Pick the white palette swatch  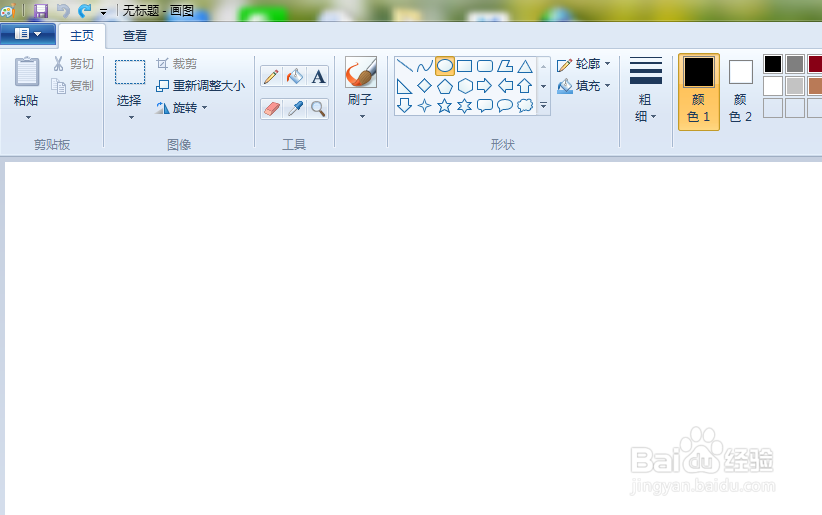coord(773,86)
